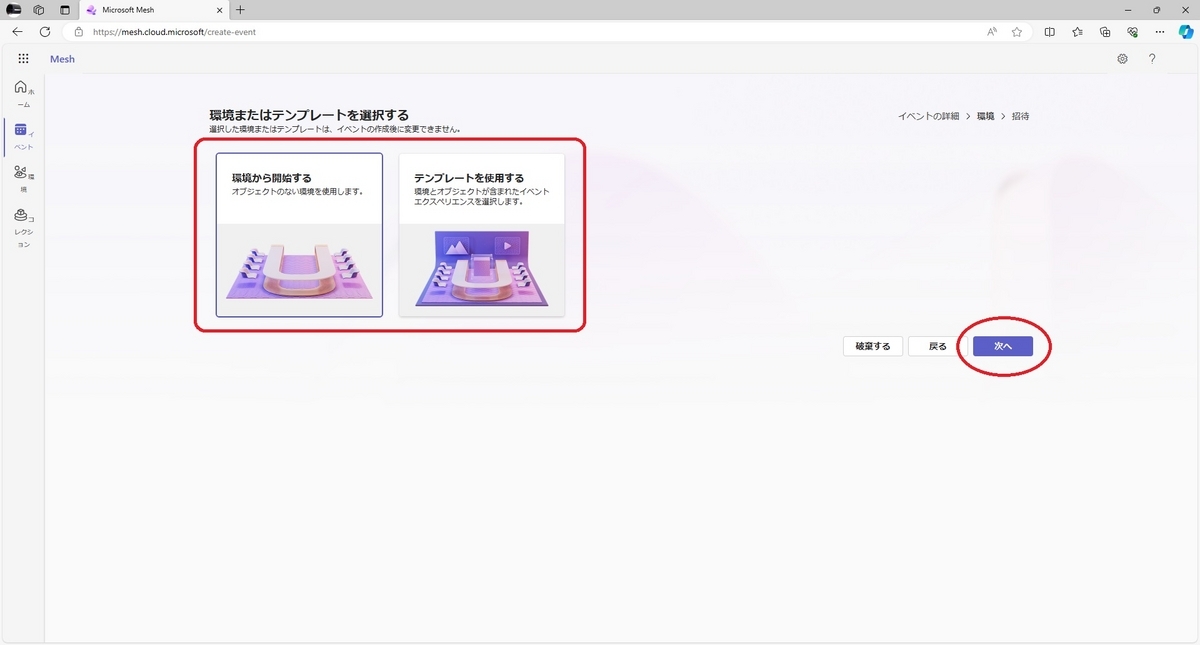The height and width of the screenshot is (645, 1200).
Task: Click the browser profile avatar
Action: coord(14,10)
